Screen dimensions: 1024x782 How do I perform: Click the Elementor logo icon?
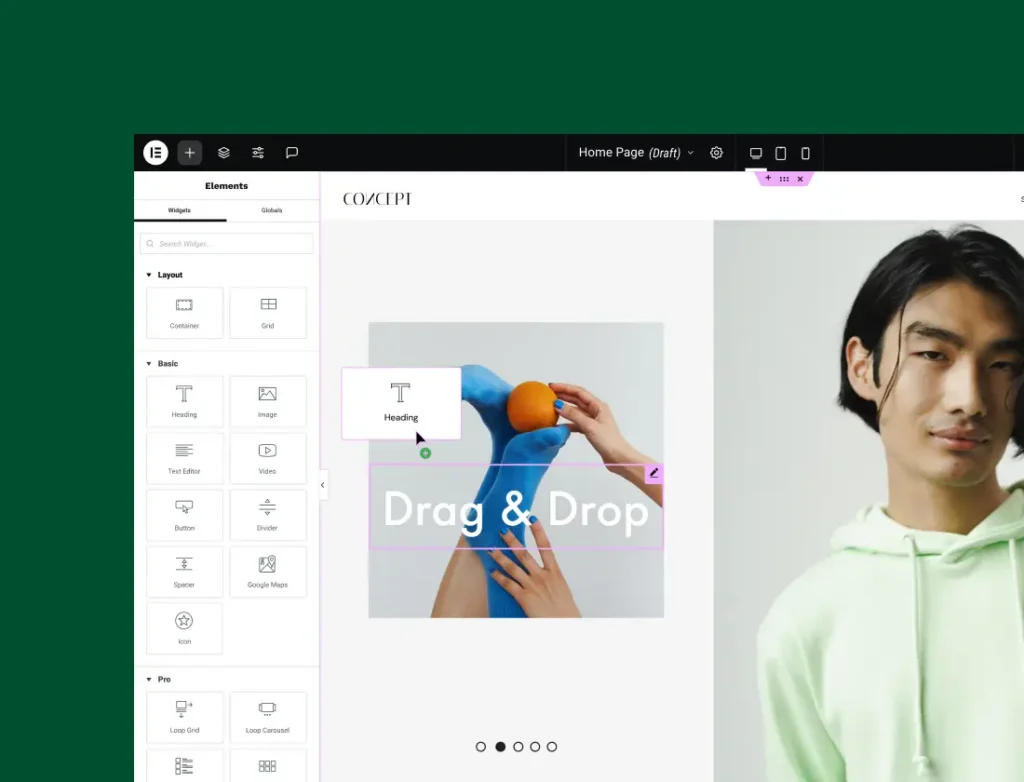155,153
